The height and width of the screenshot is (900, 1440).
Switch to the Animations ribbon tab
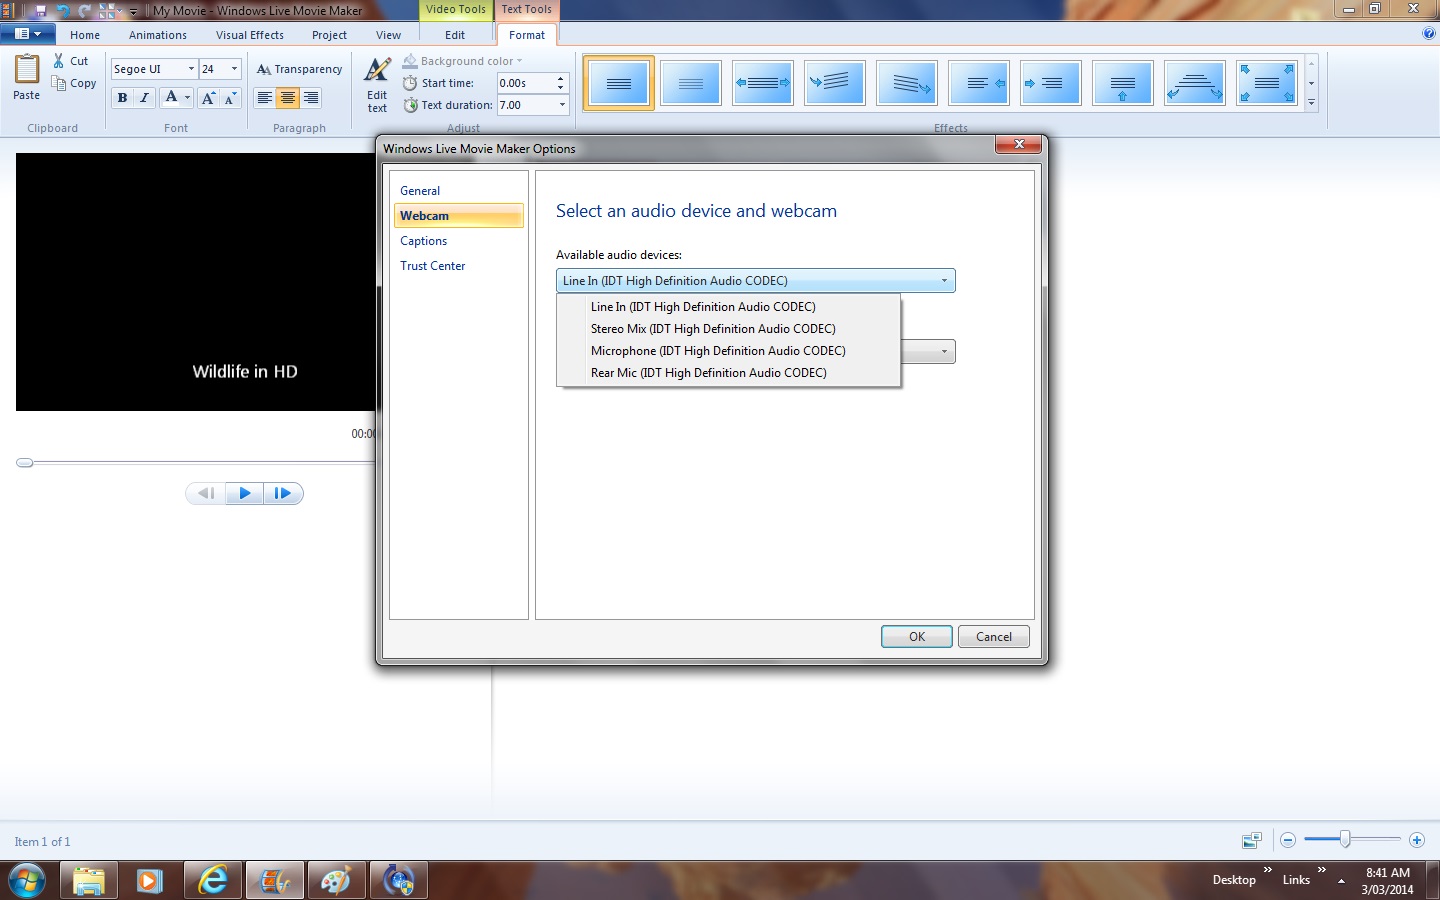(157, 35)
